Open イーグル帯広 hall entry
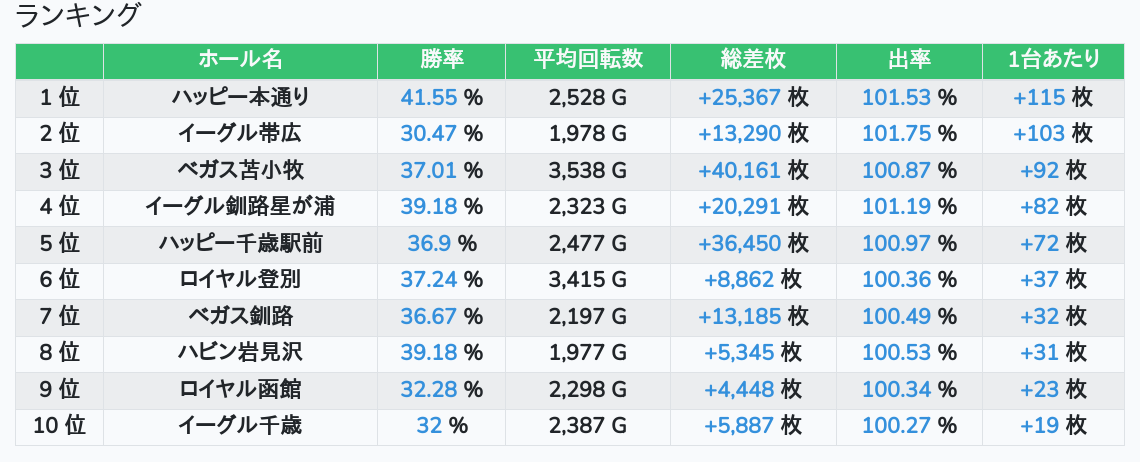This screenshot has height=462, width=1140. coord(240,134)
